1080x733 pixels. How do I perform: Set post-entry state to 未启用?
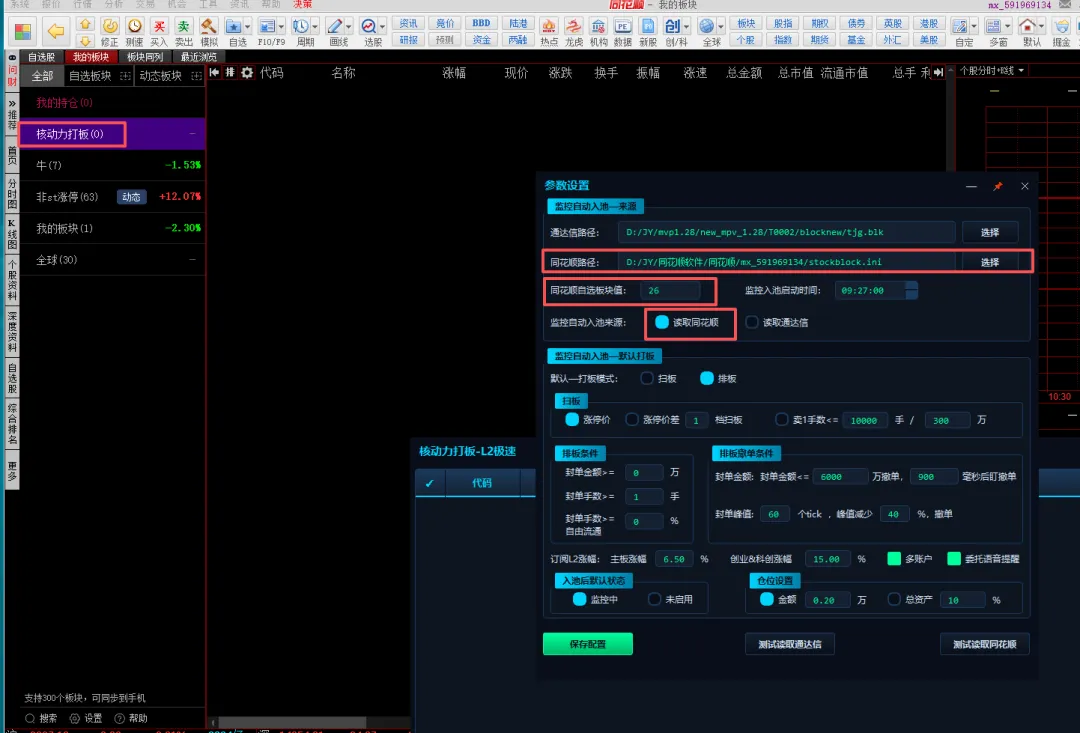pyautogui.click(x=654, y=599)
